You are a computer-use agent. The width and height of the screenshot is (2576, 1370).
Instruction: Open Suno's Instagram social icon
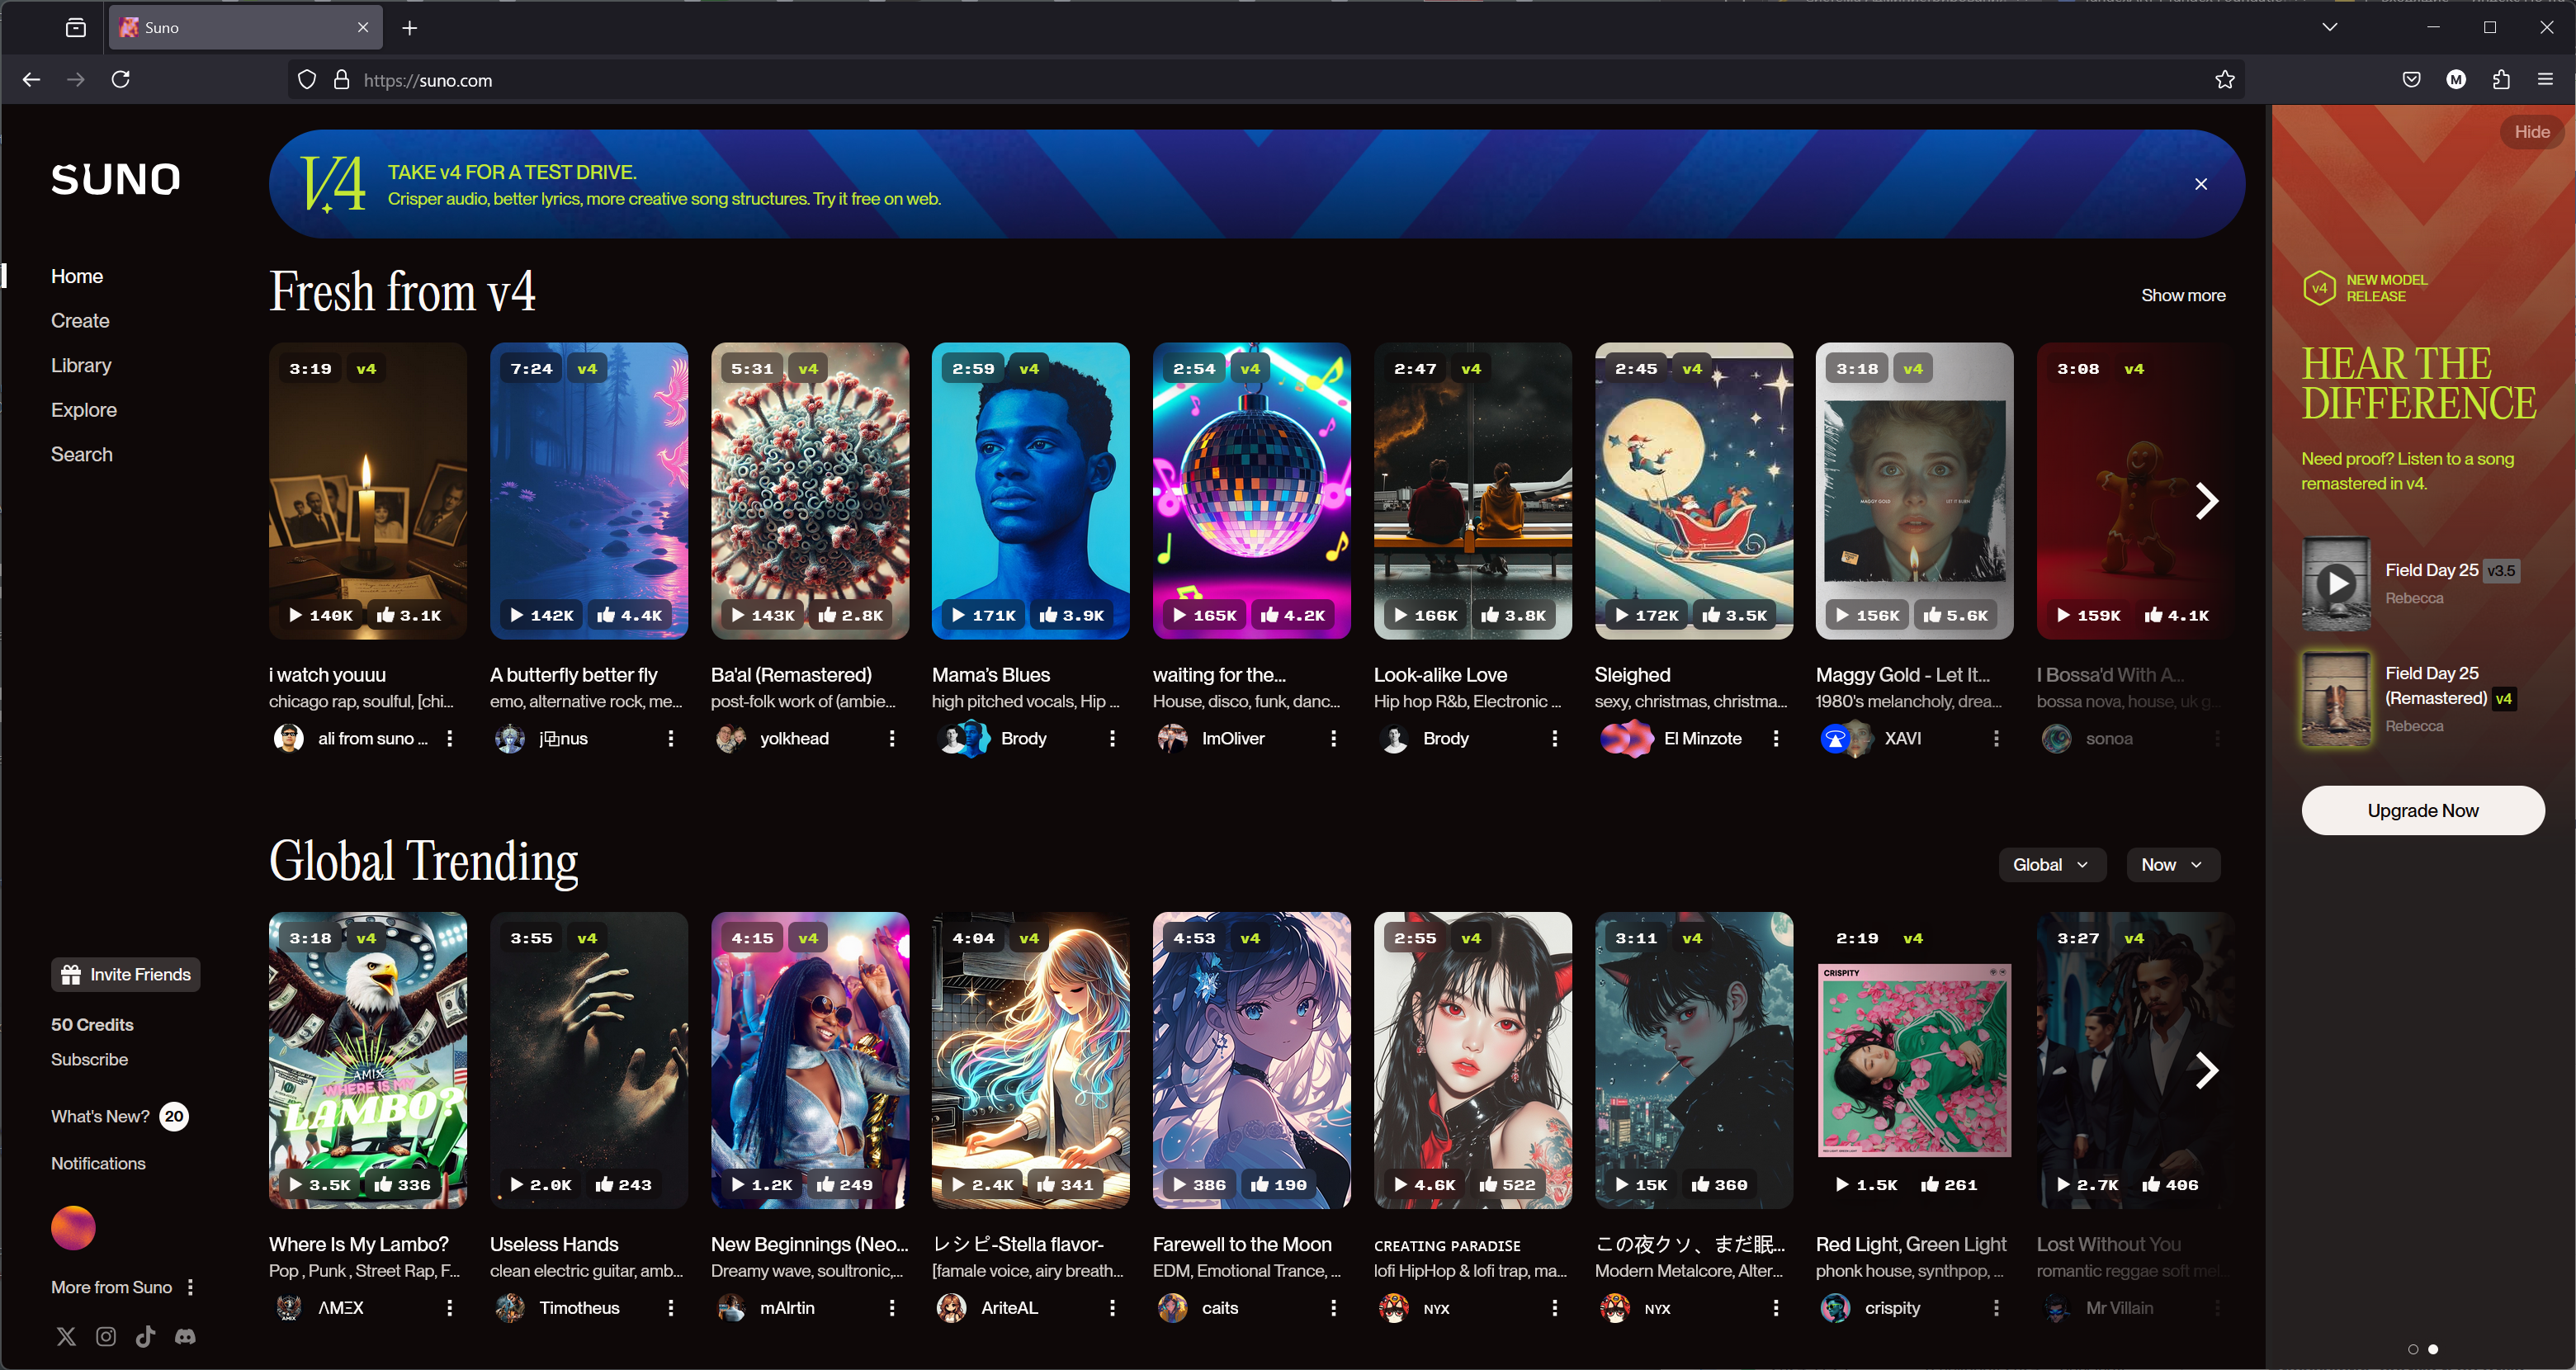pyautogui.click(x=106, y=1336)
